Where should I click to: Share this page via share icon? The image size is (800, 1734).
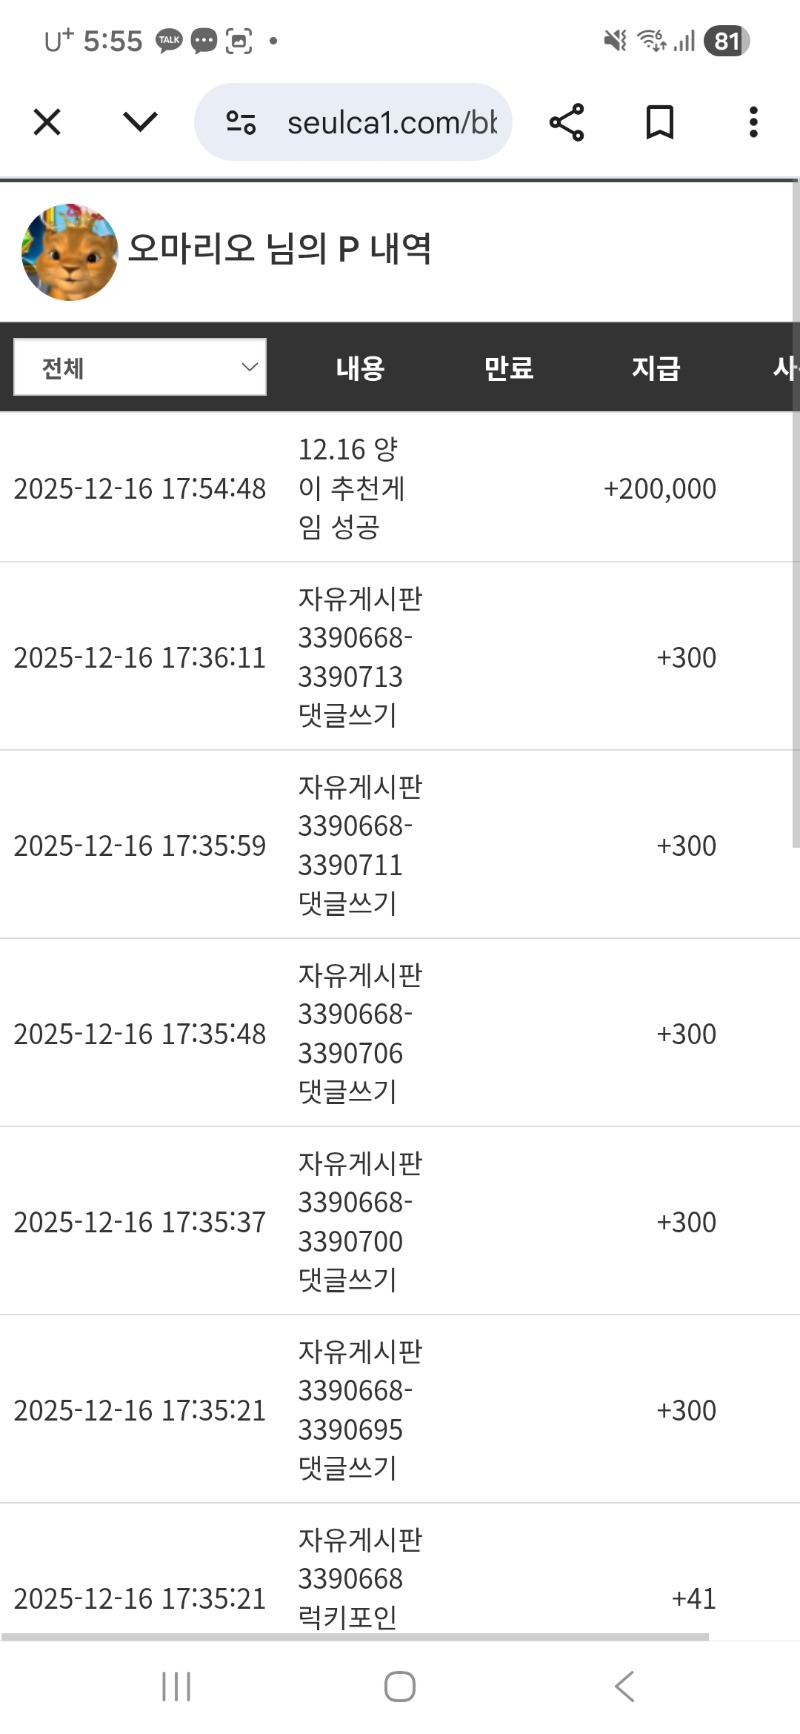pyautogui.click(x=566, y=123)
